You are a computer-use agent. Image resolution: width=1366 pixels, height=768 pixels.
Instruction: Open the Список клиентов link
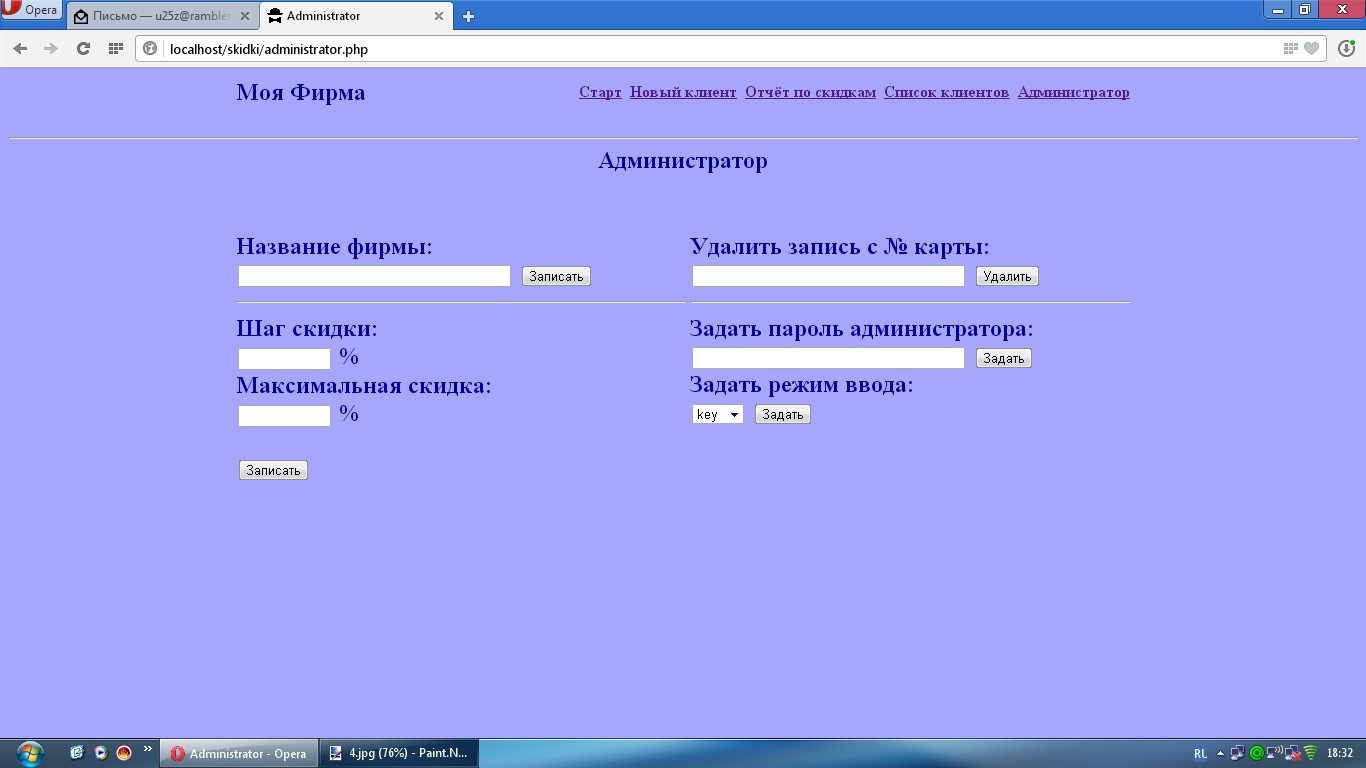(946, 92)
